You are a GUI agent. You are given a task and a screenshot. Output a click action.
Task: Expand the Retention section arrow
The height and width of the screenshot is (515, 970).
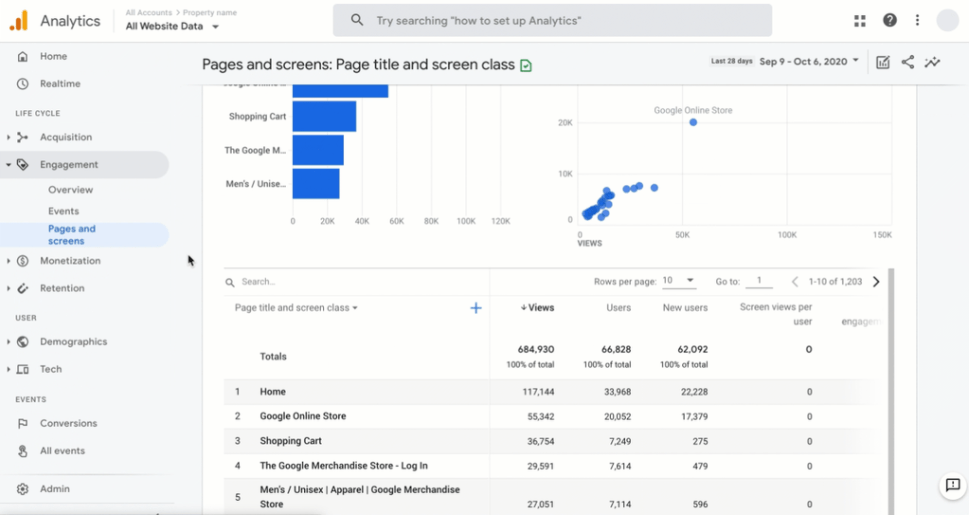[8, 288]
